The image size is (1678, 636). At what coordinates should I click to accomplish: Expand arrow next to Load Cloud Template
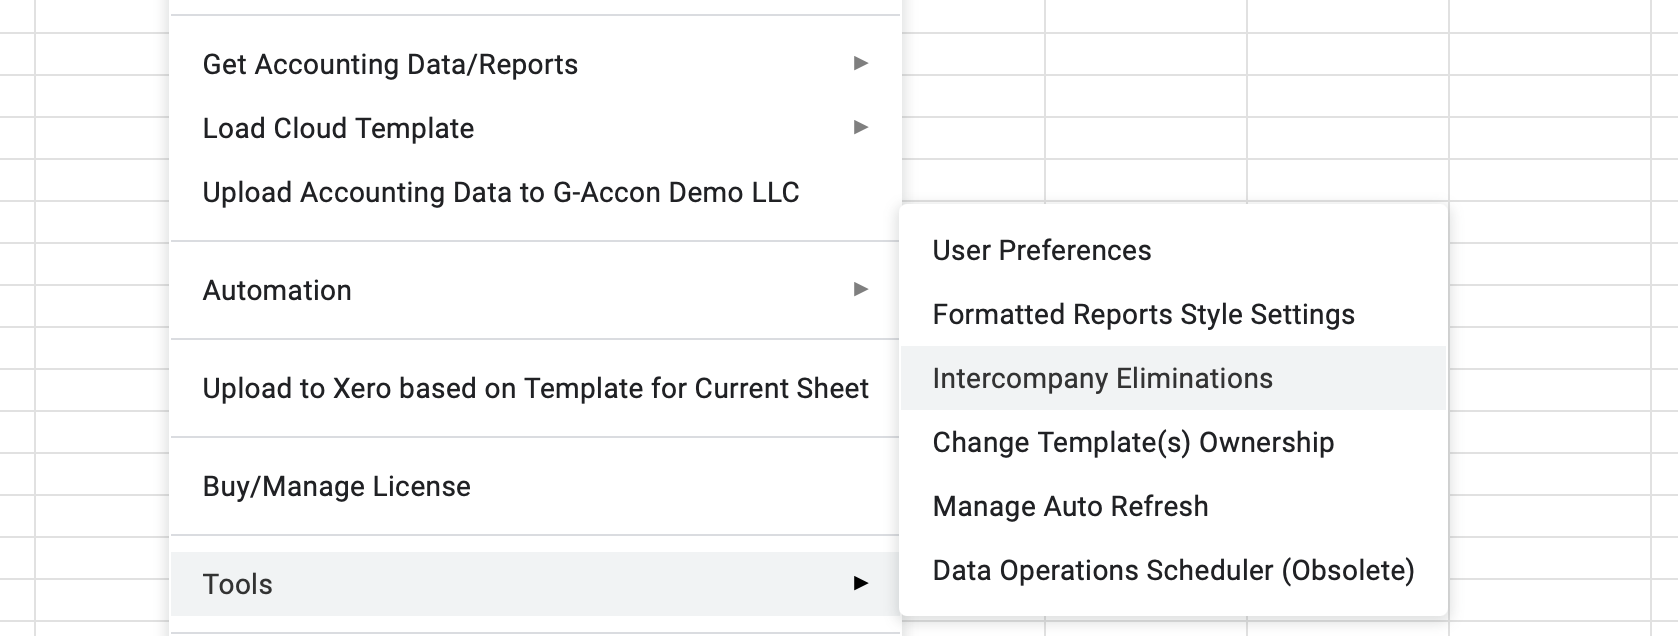pyautogui.click(x=860, y=128)
